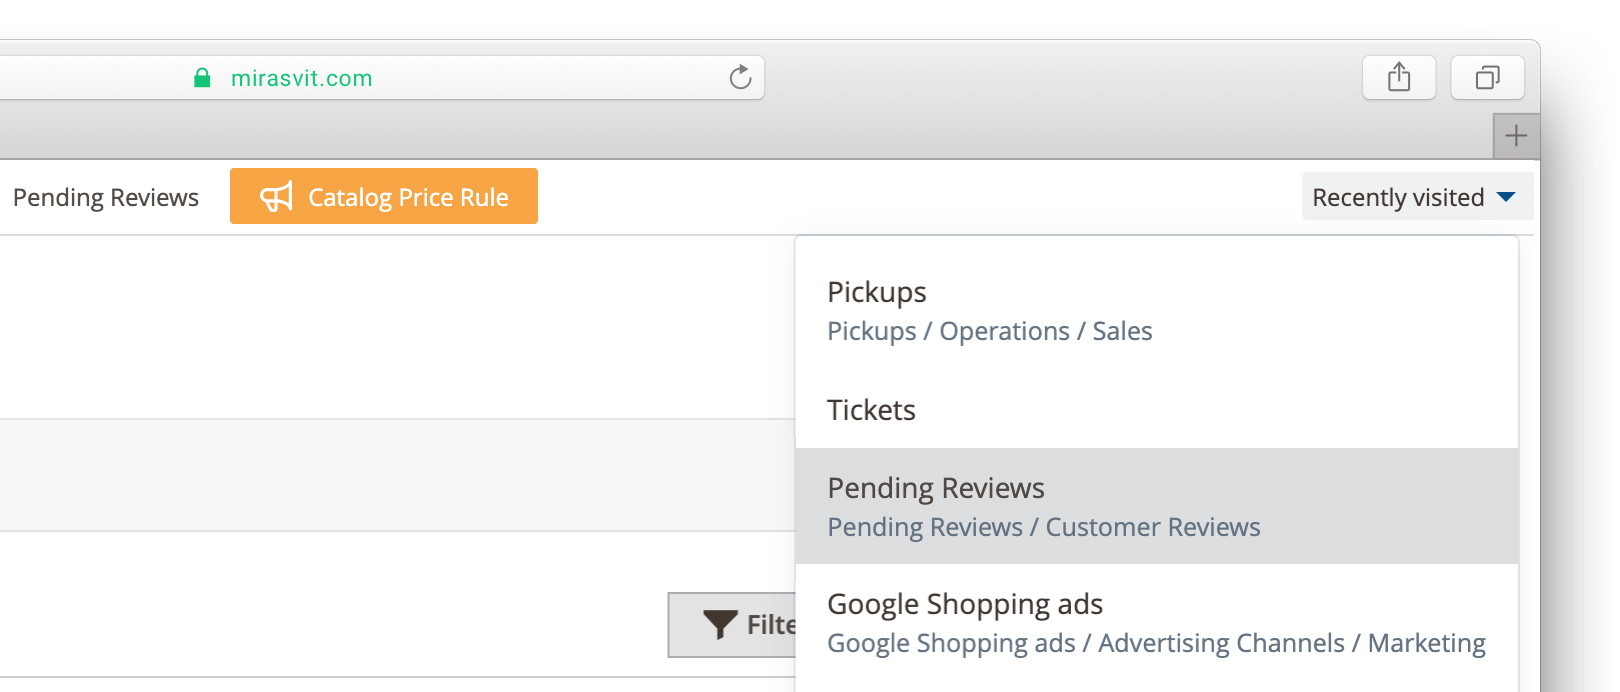Show all tabs overview icon

[x=1488, y=77]
